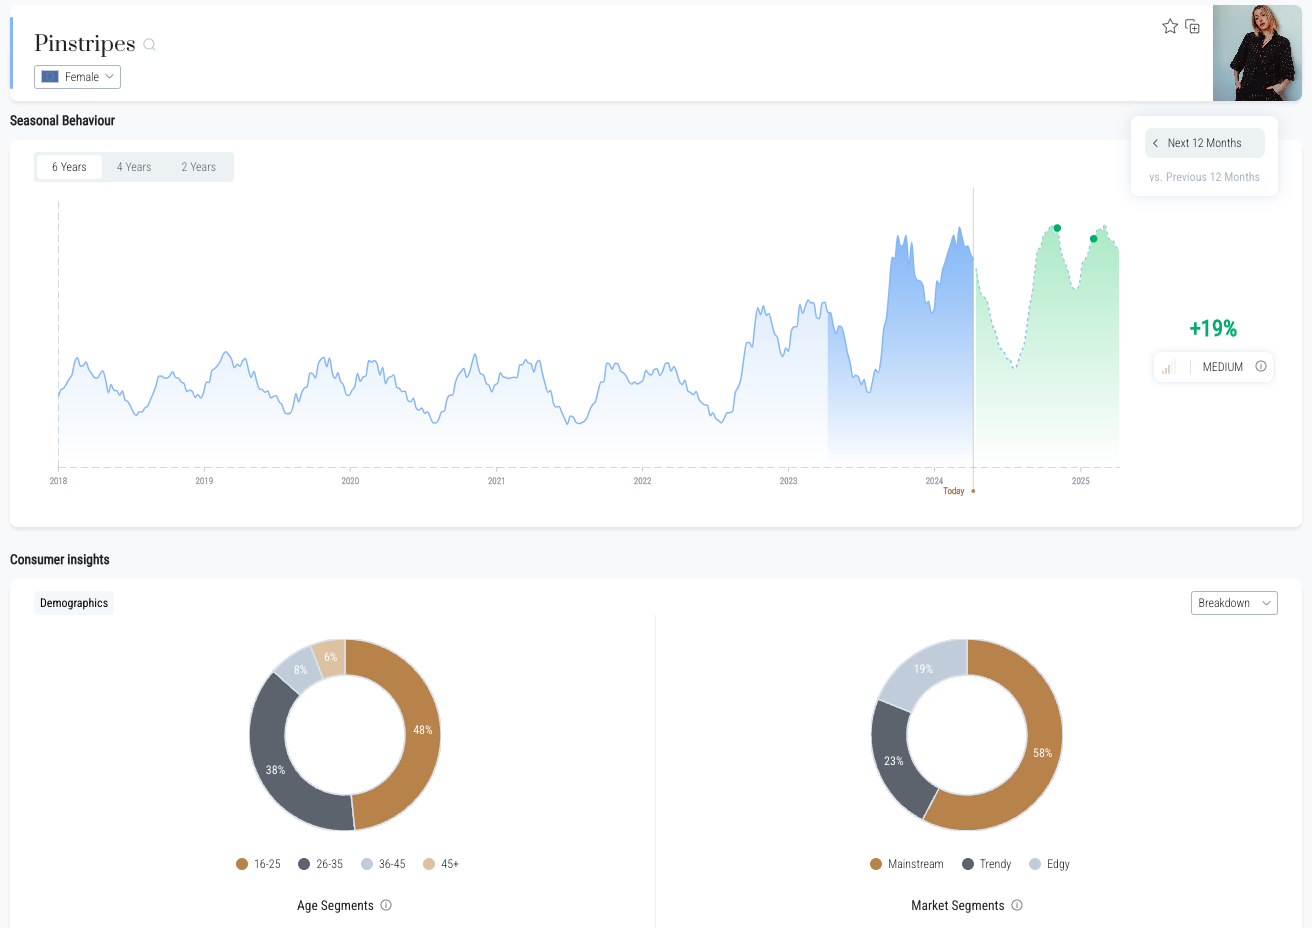Toggle the Edgy market legend item
This screenshot has width=1312, height=928.
(1049, 864)
